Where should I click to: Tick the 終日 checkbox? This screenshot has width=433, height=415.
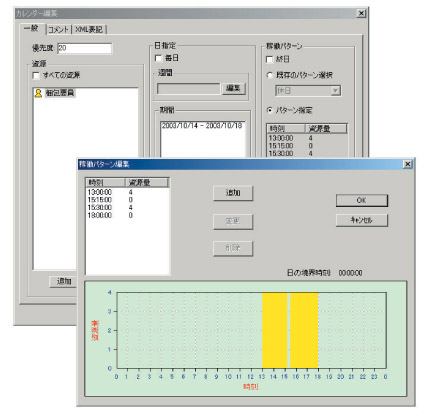tap(269, 59)
